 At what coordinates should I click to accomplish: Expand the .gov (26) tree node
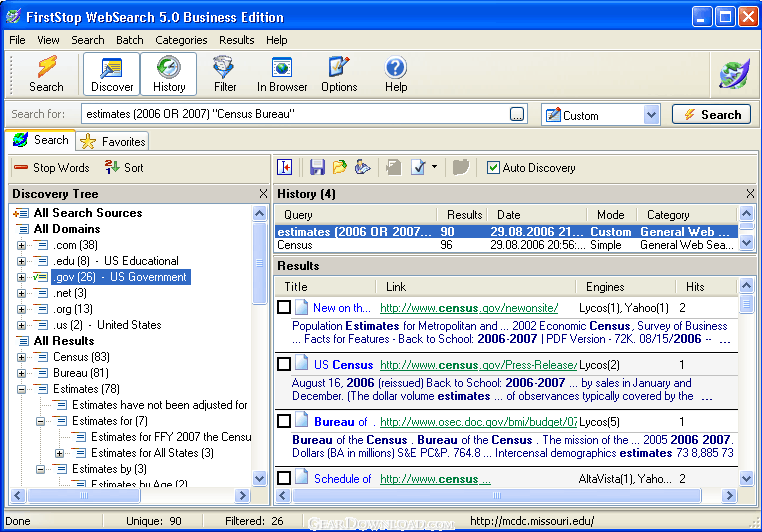click(21, 277)
